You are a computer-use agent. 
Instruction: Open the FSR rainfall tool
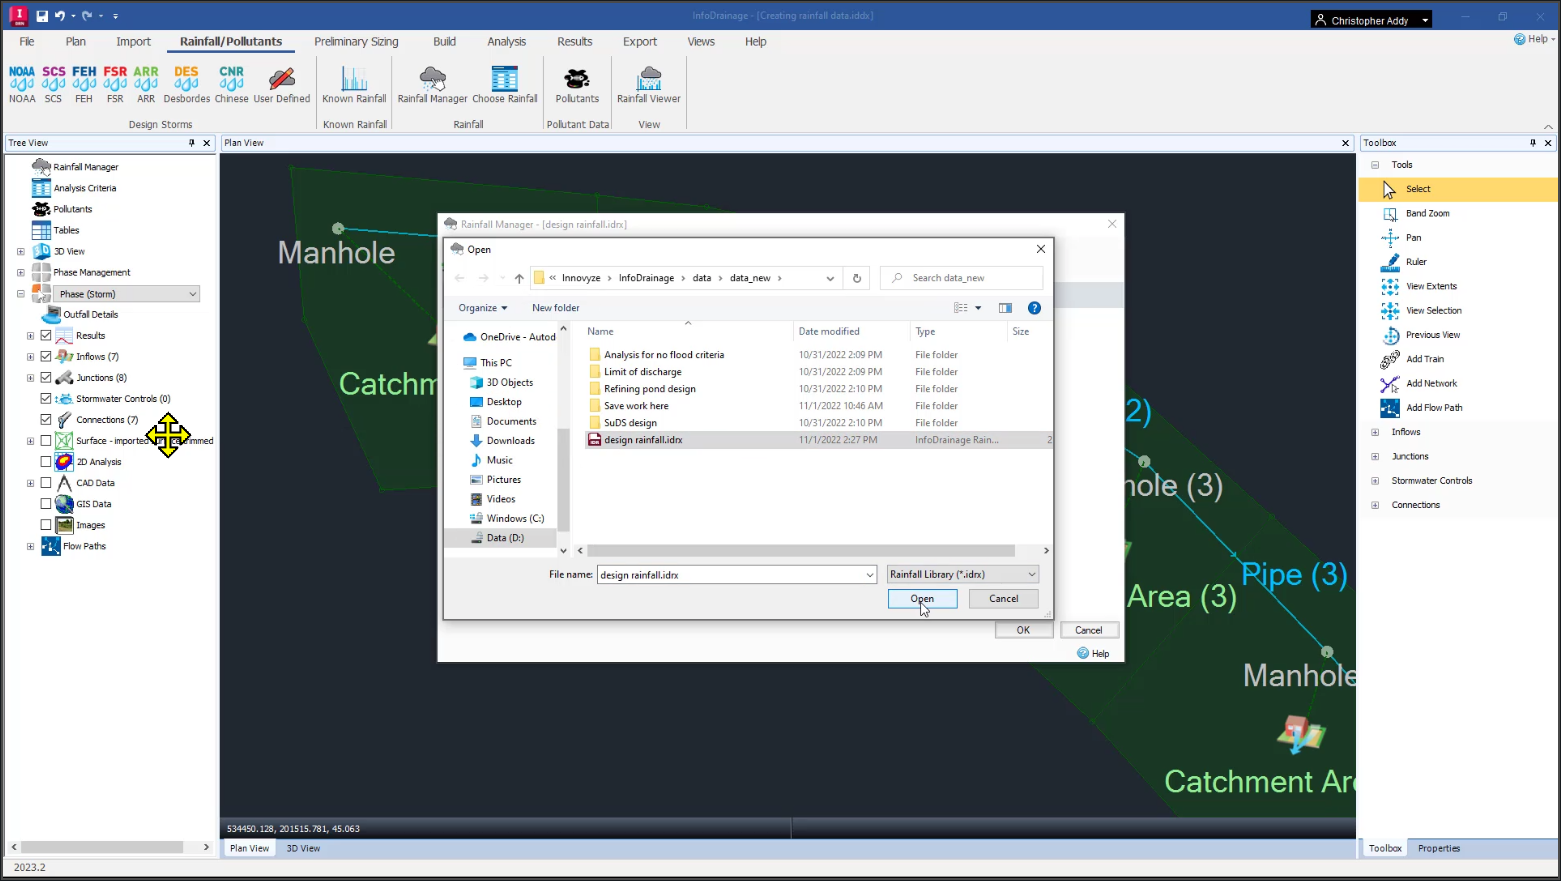pyautogui.click(x=115, y=85)
